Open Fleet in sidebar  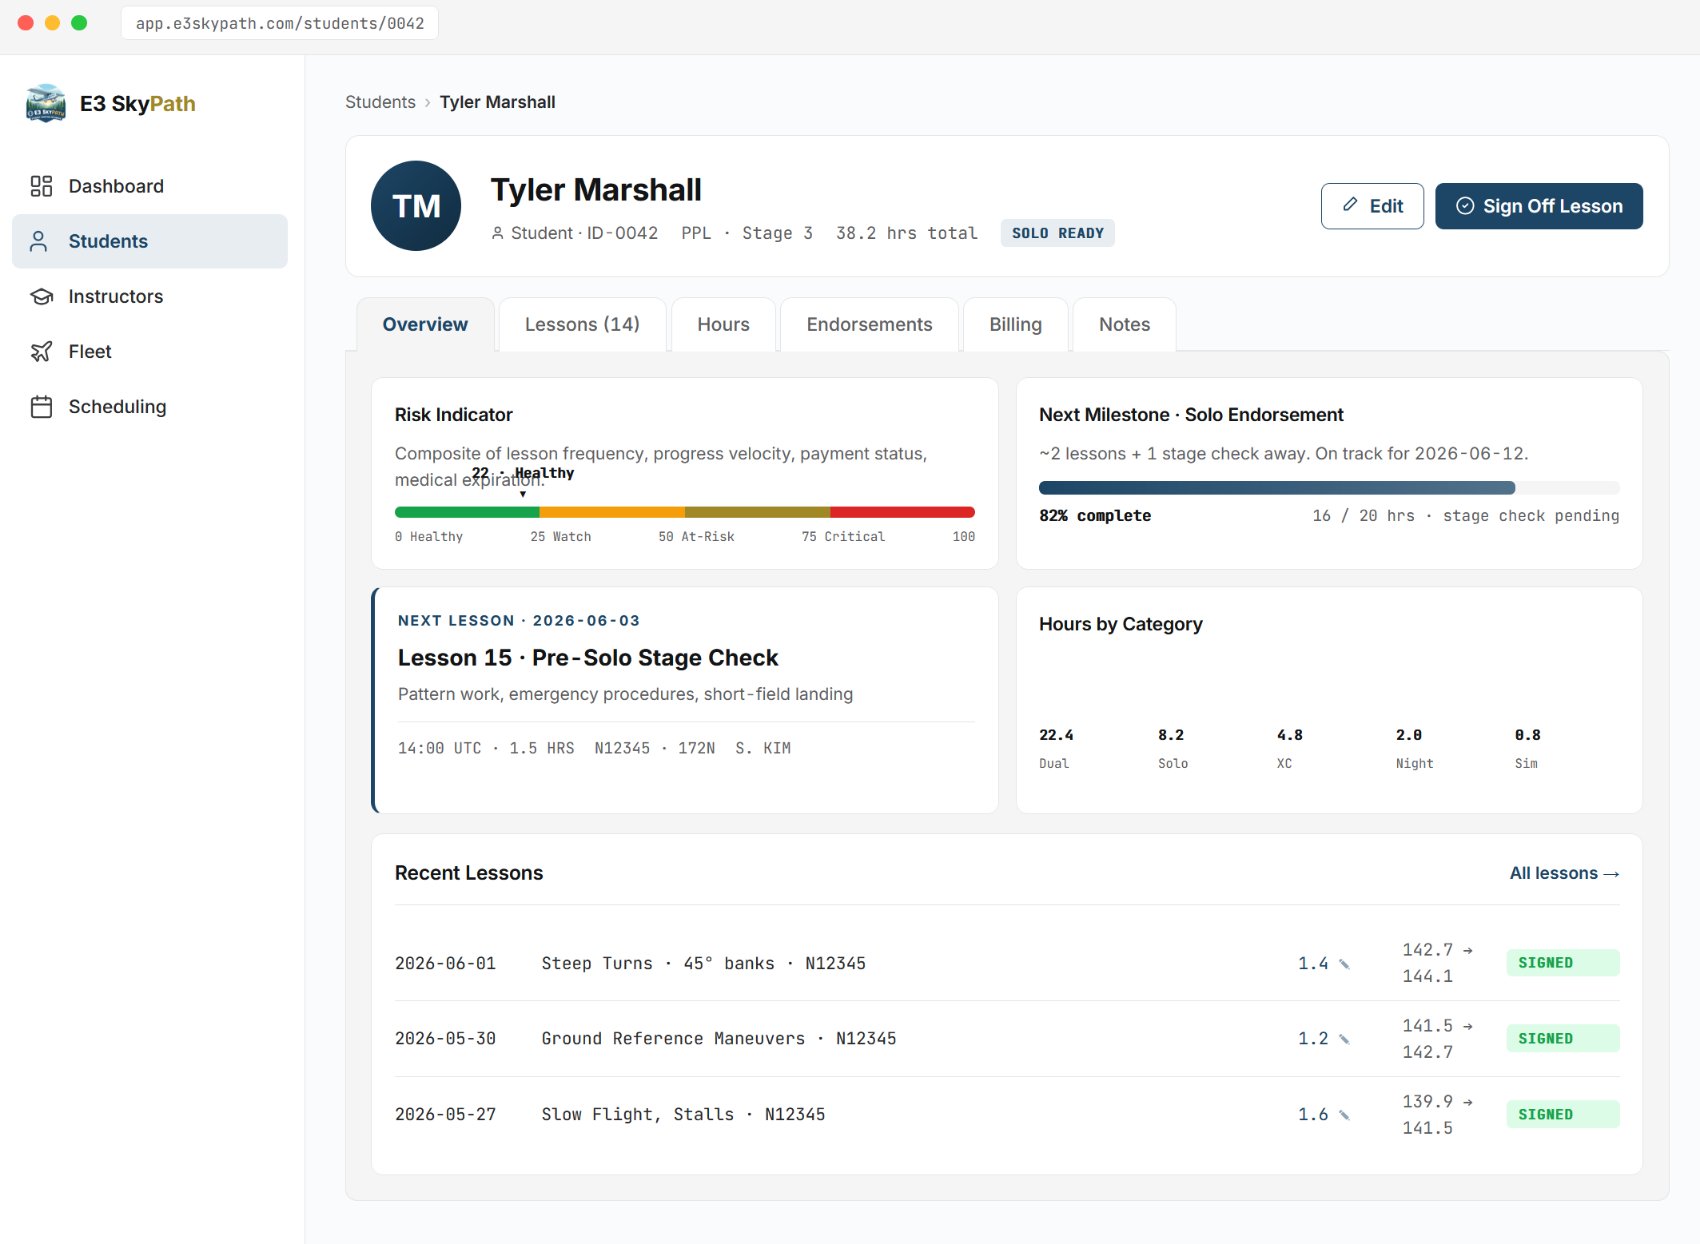[x=150, y=351]
